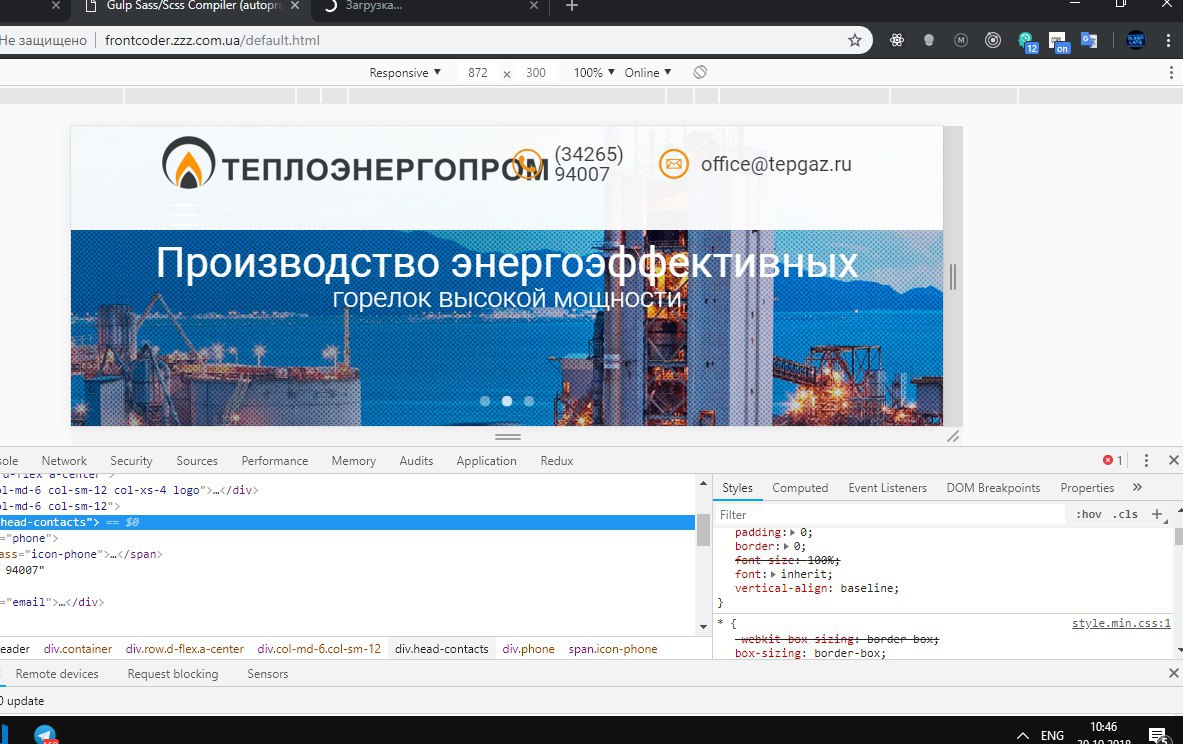Open a new browser tab

(571, 6)
